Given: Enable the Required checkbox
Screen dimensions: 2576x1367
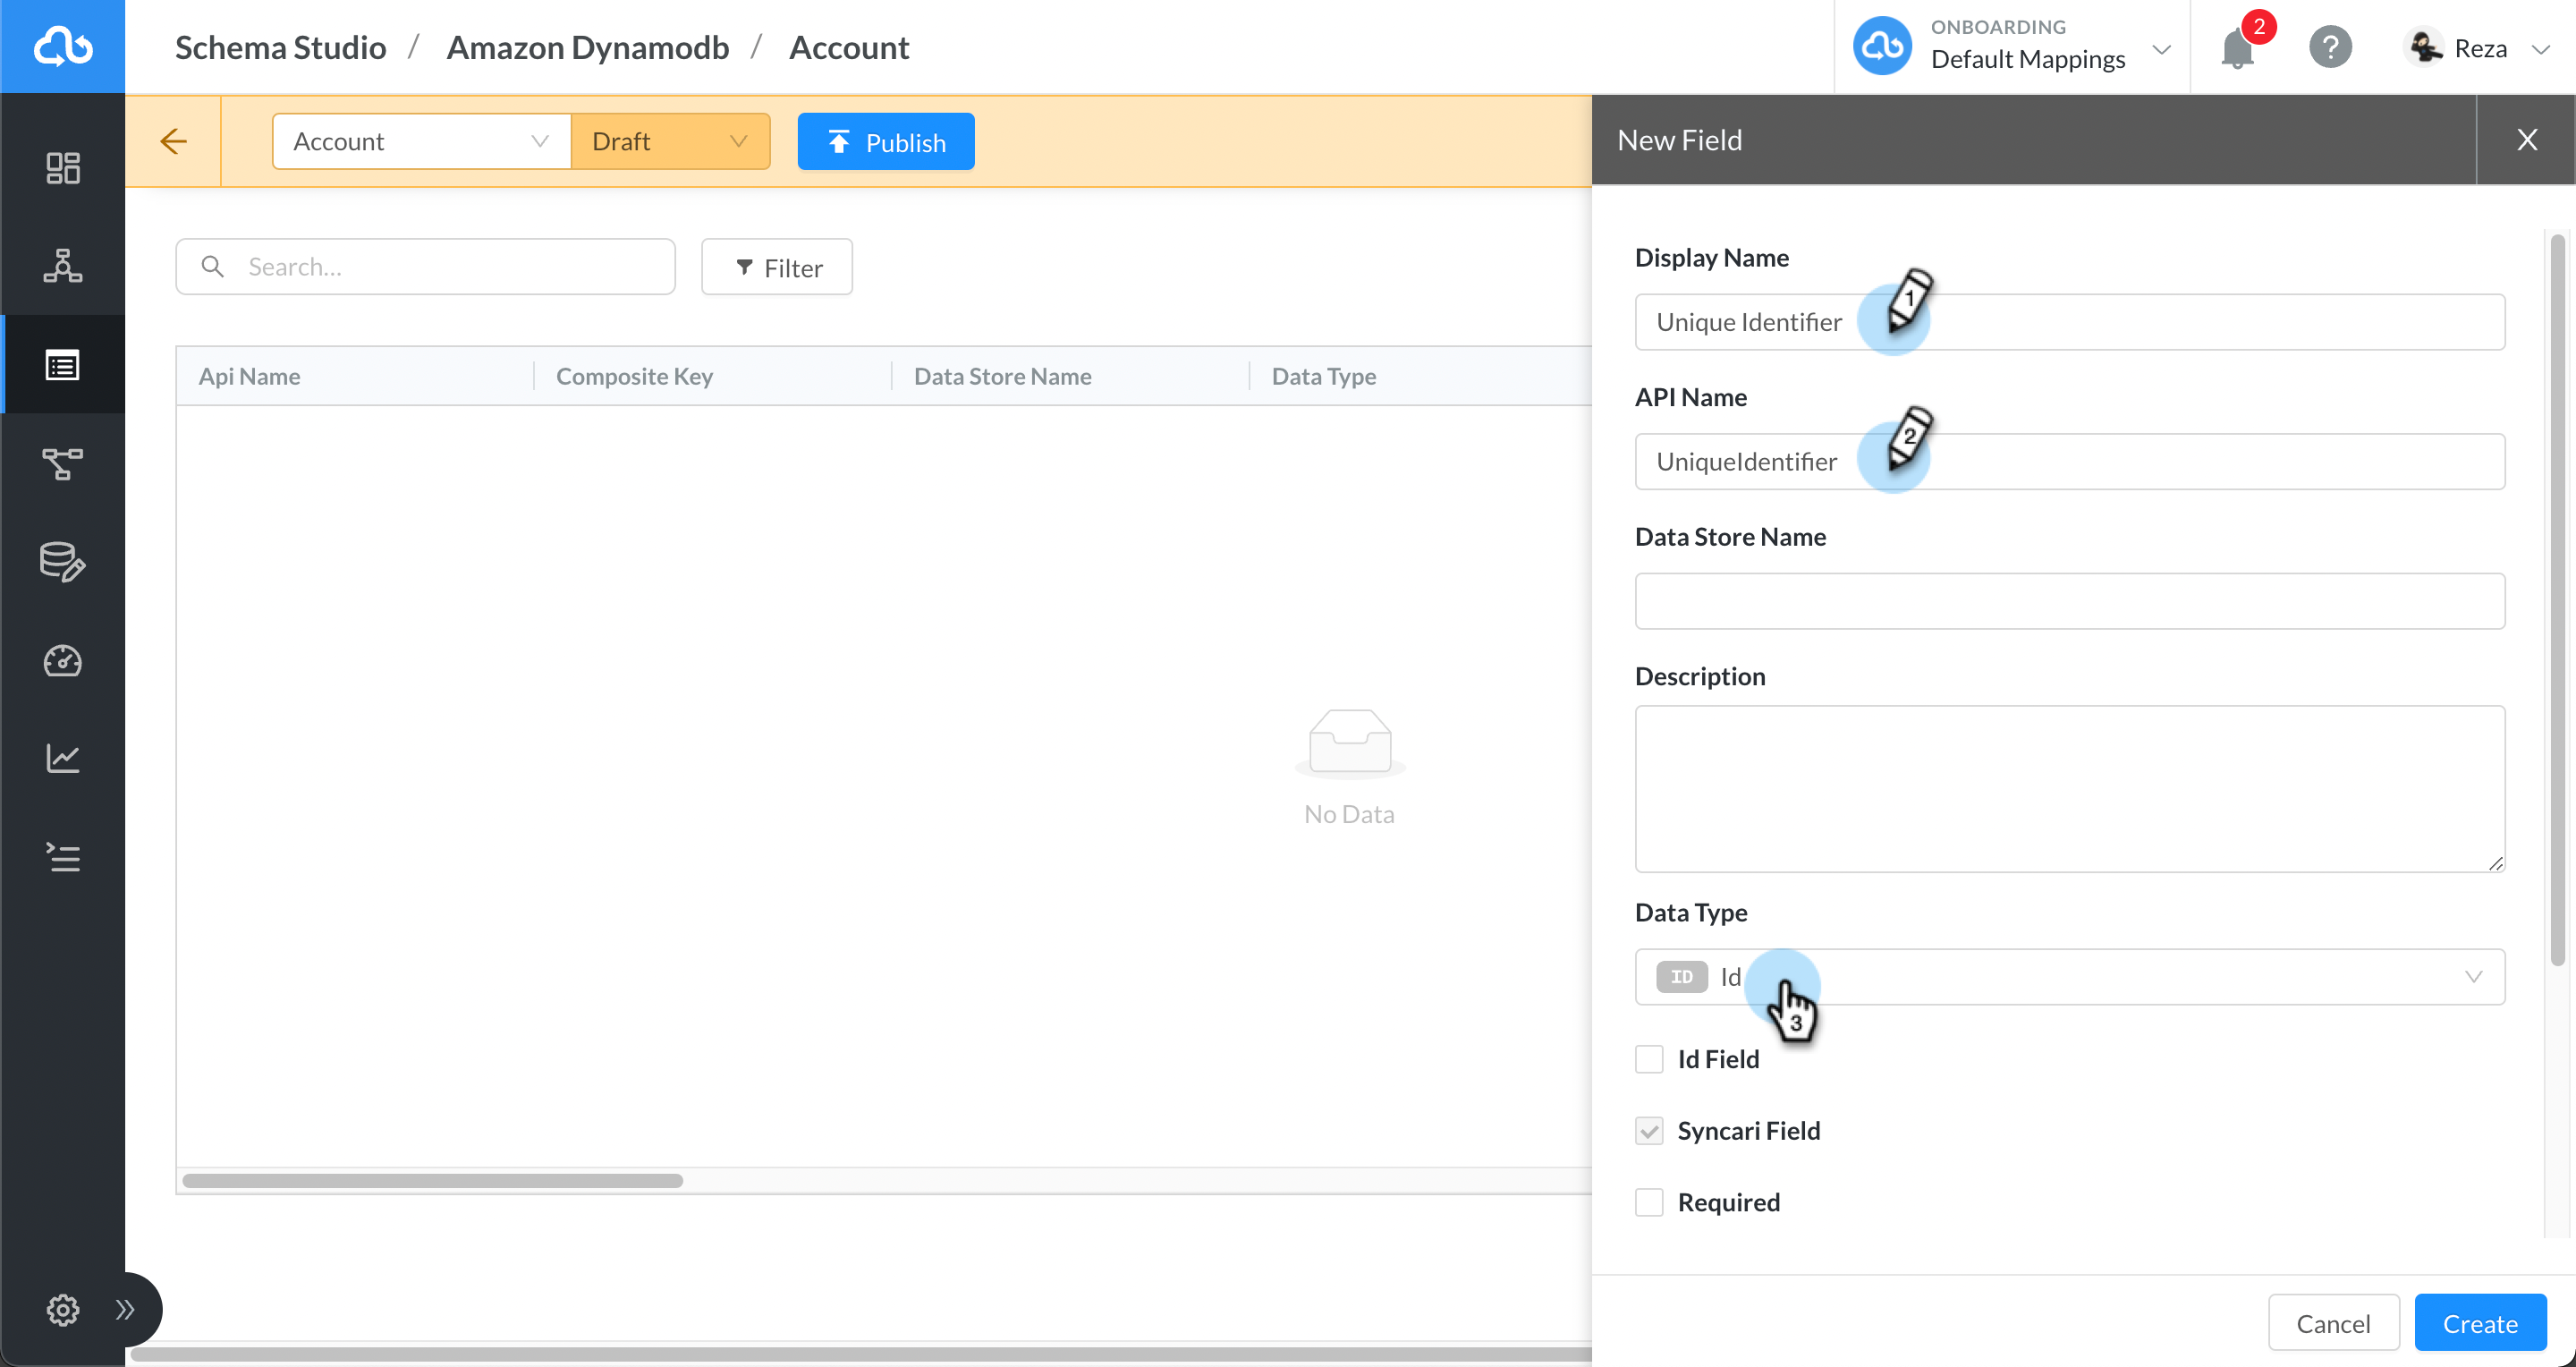Looking at the screenshot, I should click(x=1649, y=1202).
